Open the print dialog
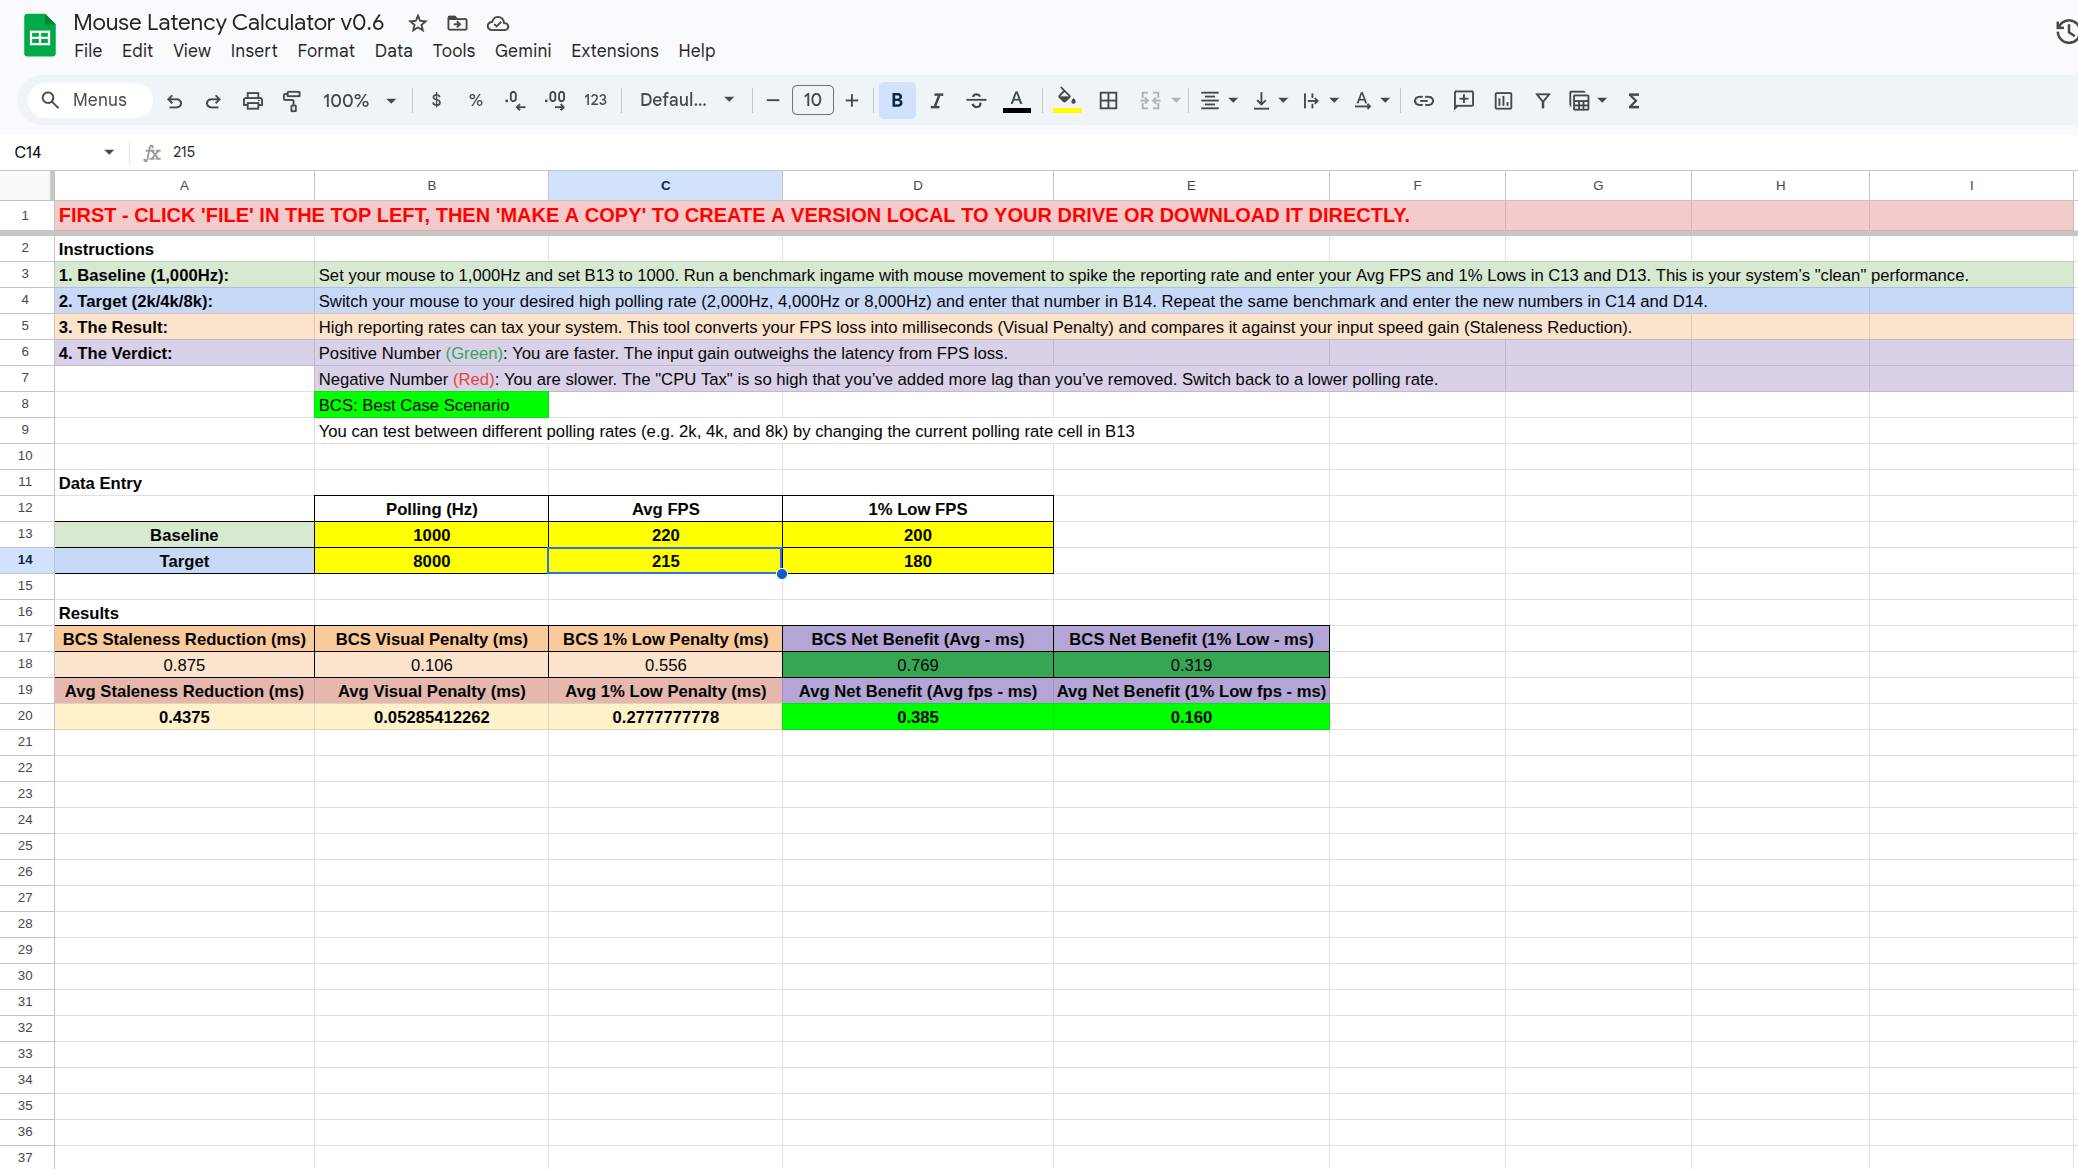 pyautogui.click(x=252, y=100)
